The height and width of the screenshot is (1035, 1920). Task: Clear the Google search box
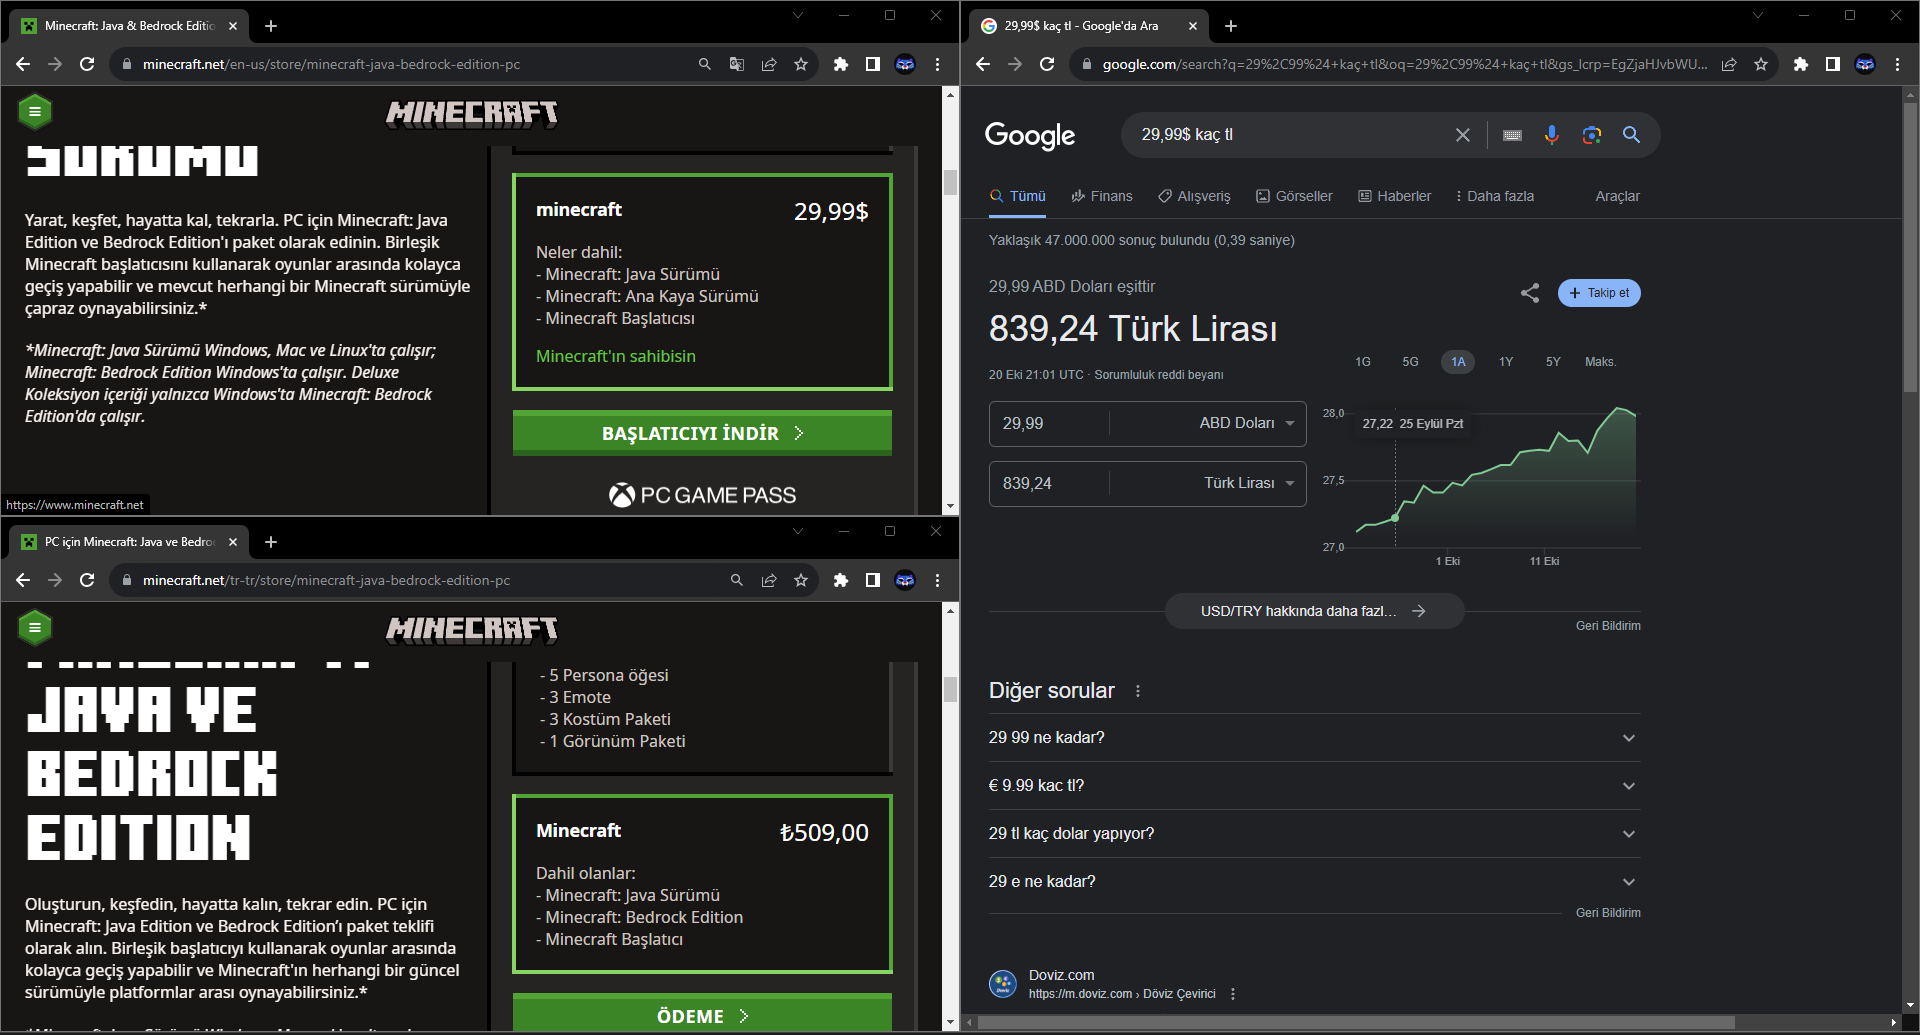click(x=1463, y=135)
